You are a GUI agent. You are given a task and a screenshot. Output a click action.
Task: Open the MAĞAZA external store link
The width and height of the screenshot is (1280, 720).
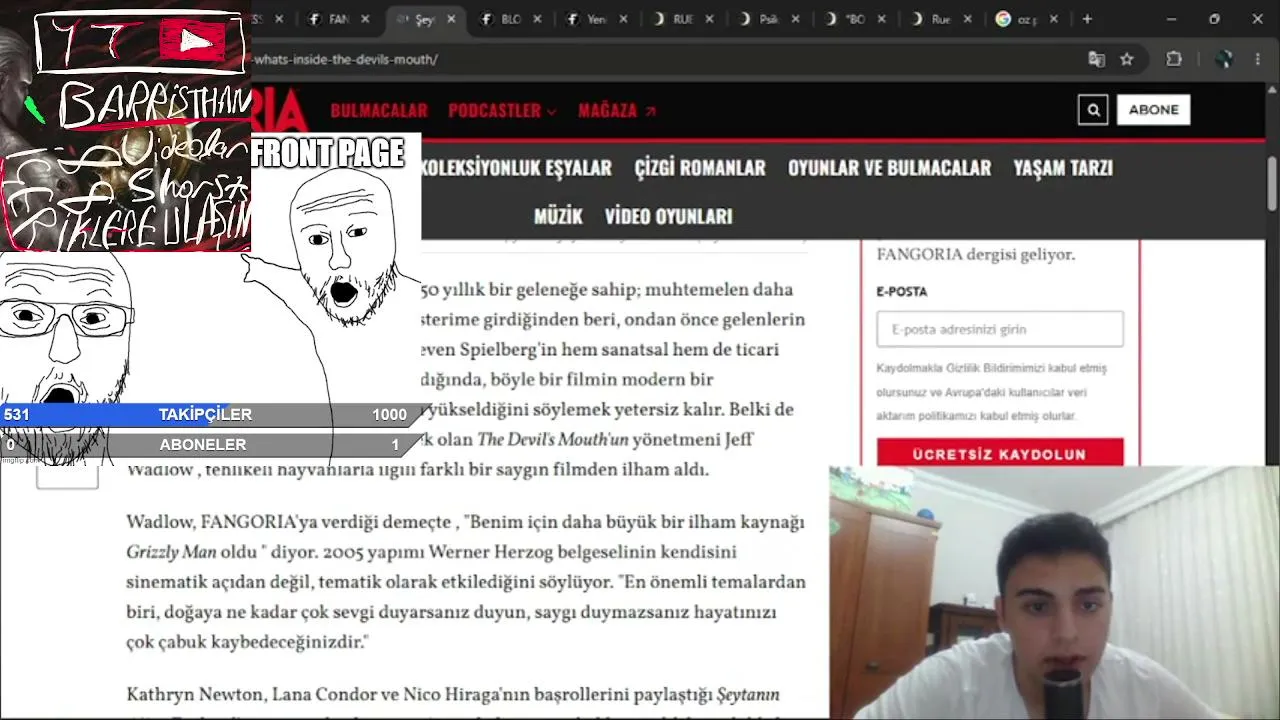click(617, 110)
